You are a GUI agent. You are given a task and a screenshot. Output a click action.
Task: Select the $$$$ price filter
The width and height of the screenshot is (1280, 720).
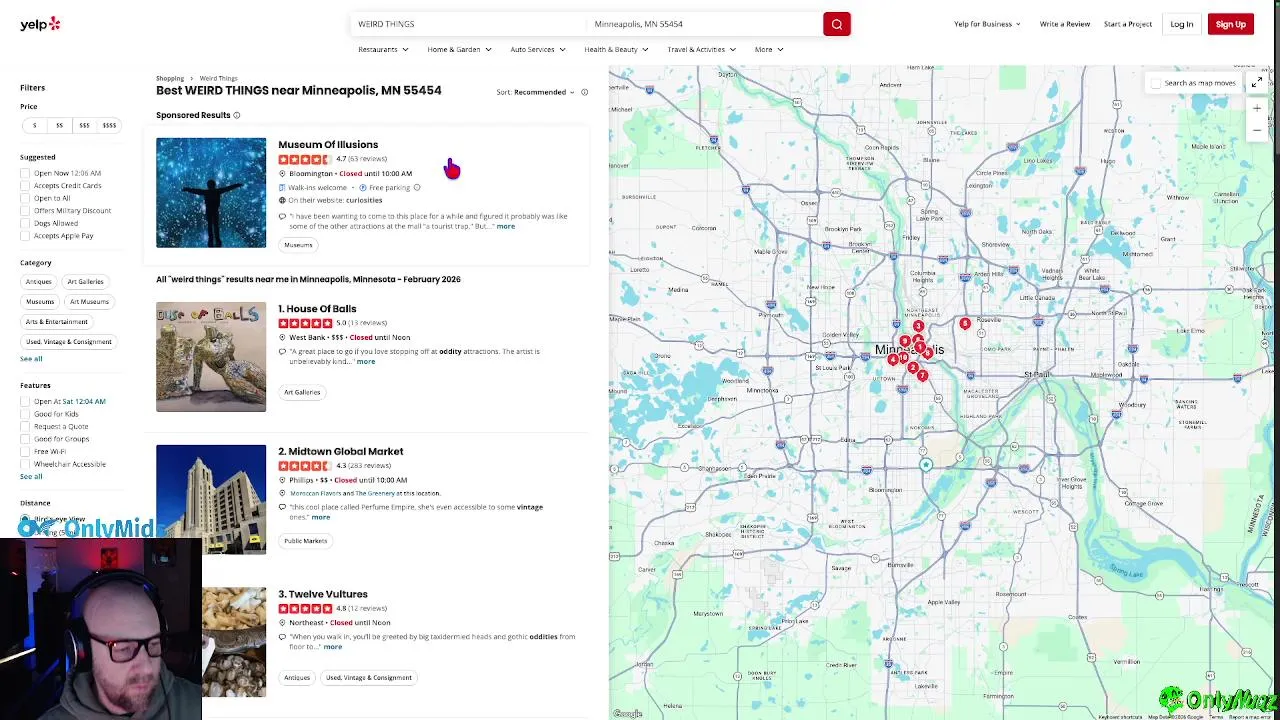[109, 126]
